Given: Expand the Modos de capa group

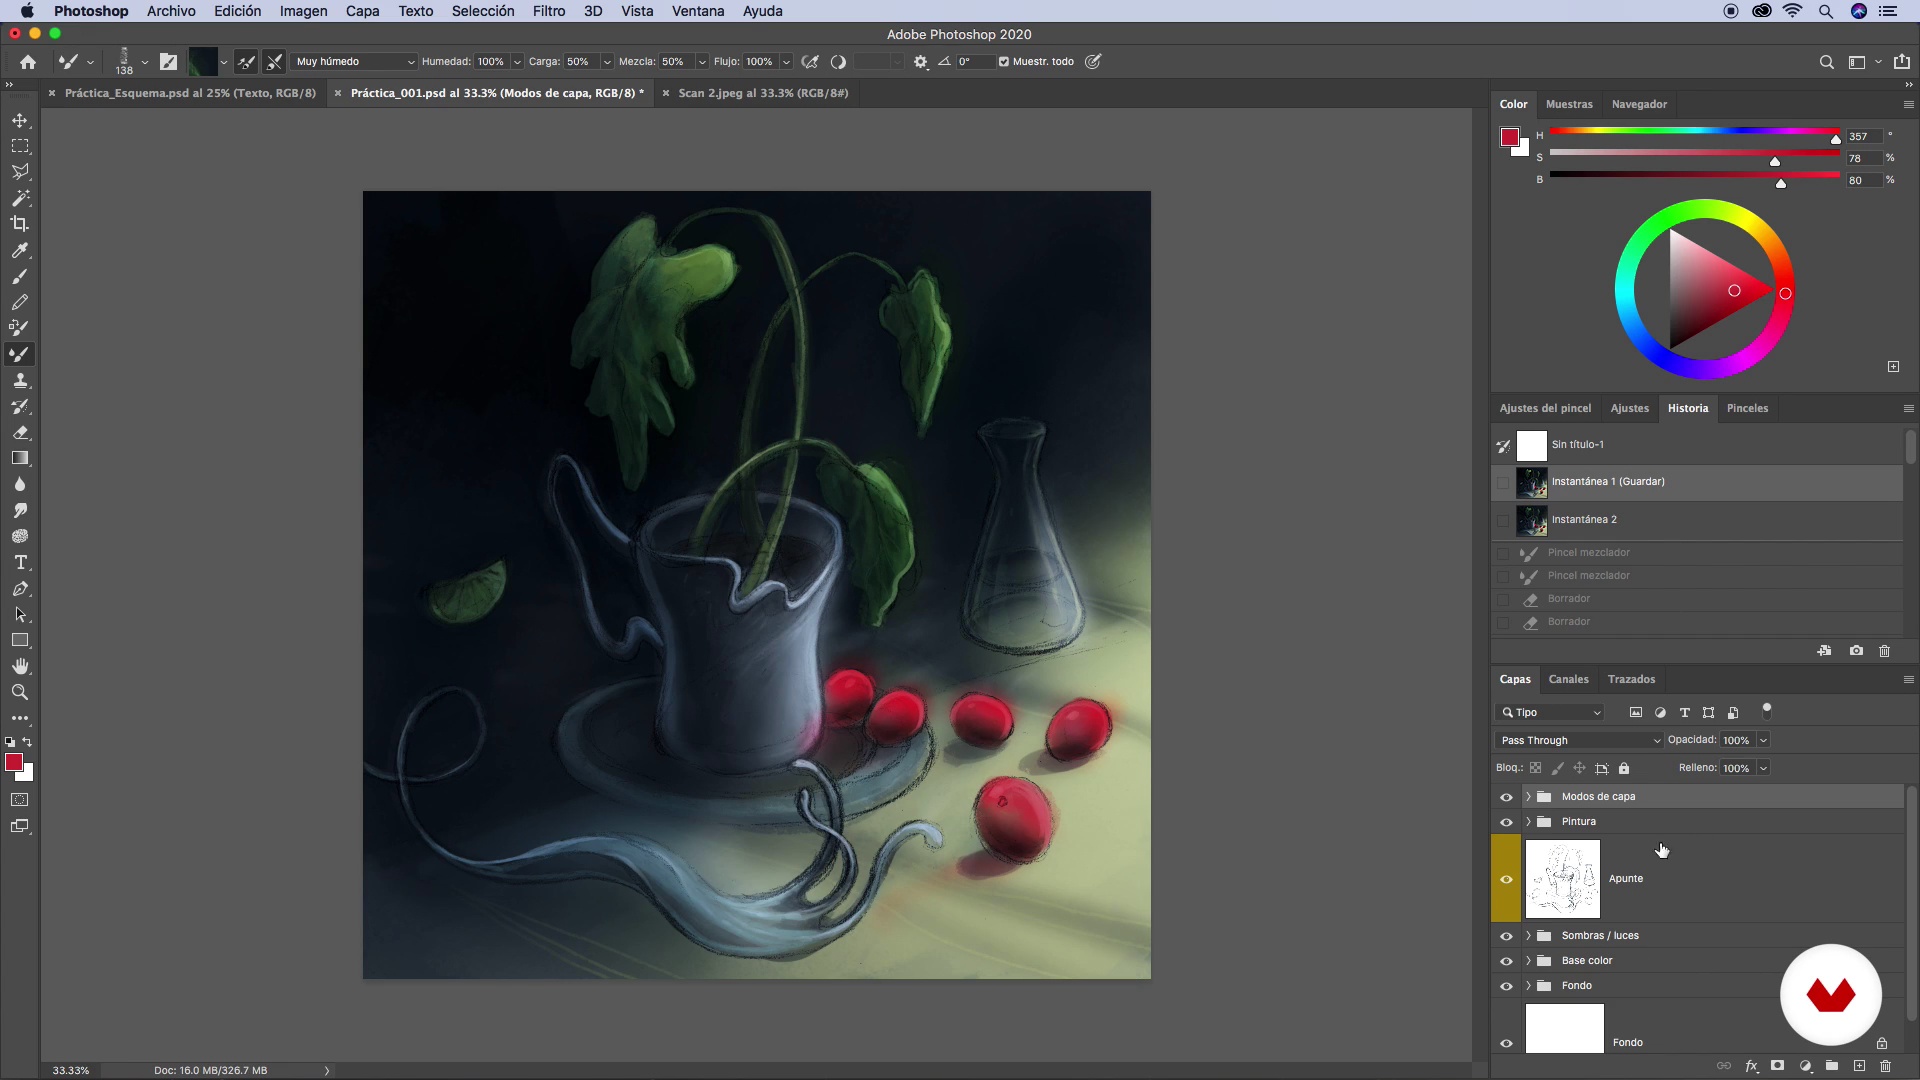Looking at the screenshot, I should click(1528, 797).
